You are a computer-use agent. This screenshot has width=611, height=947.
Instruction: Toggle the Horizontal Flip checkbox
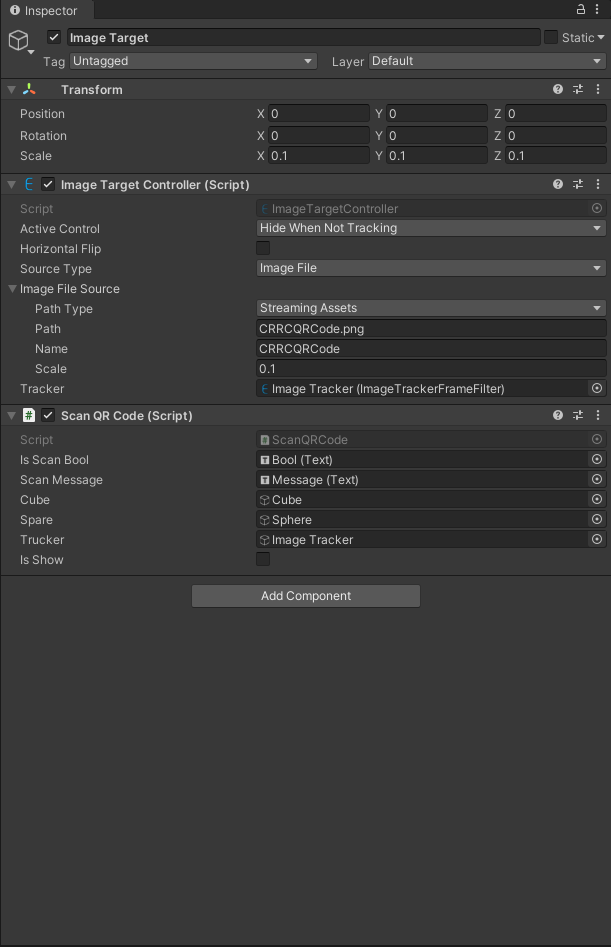pyautogui.click(x=262, y=248)
